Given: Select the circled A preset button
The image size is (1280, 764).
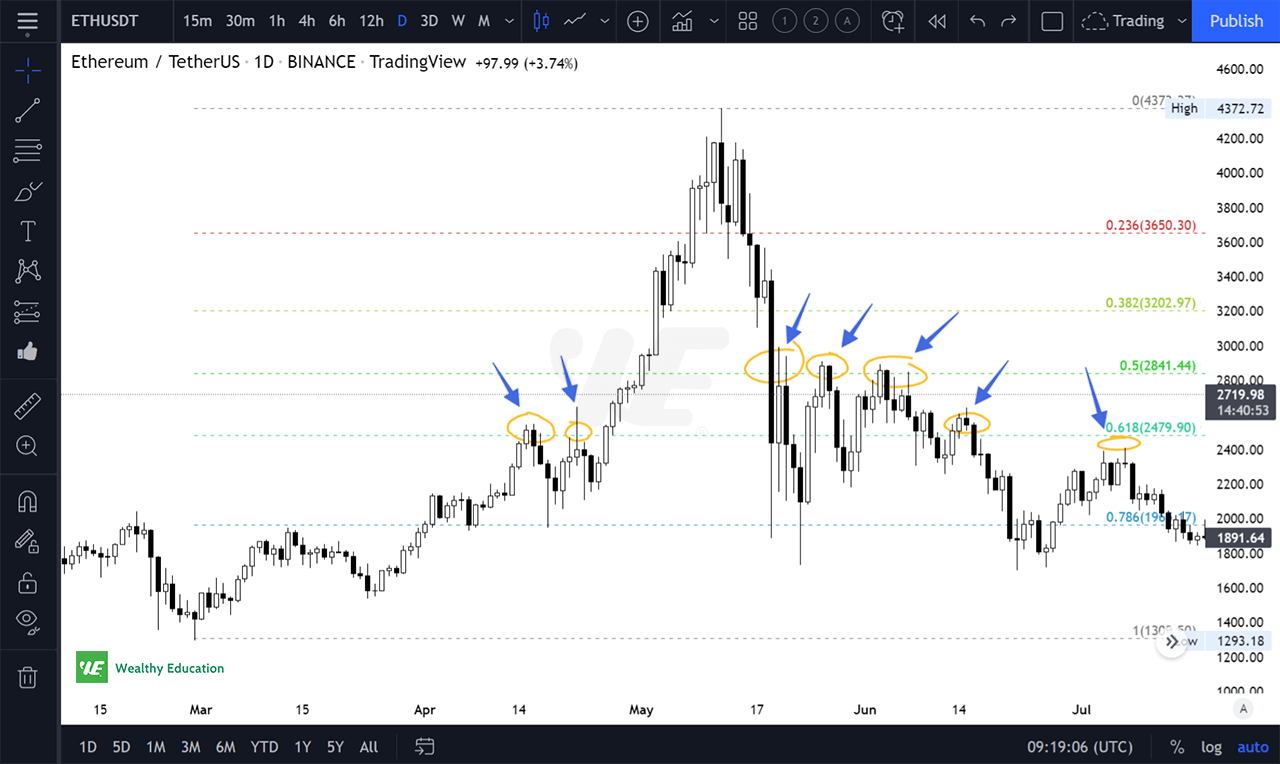Looking at the screenshot, I should coord(848,21).
